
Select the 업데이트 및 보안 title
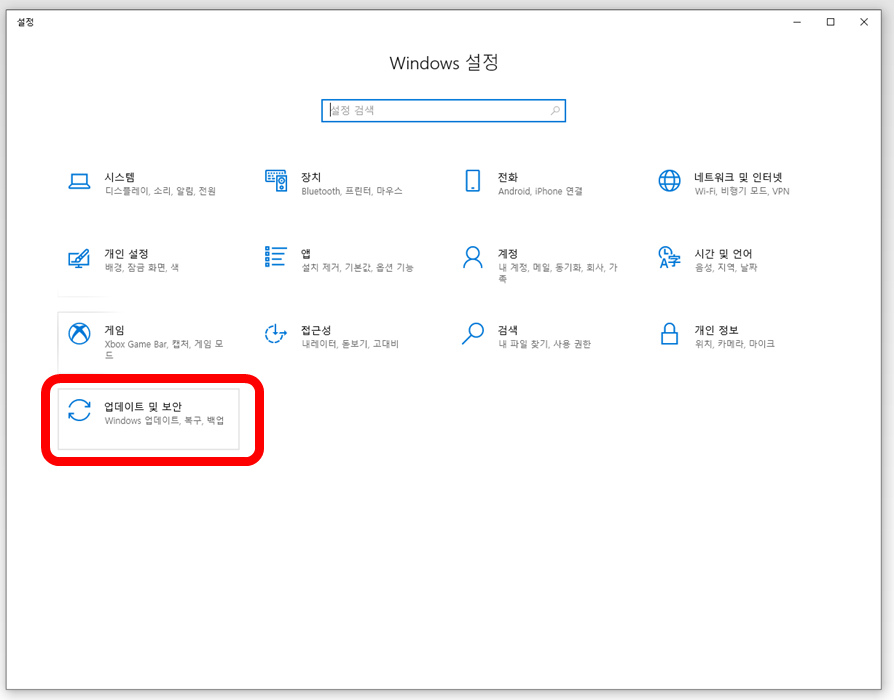coord(143,406)
